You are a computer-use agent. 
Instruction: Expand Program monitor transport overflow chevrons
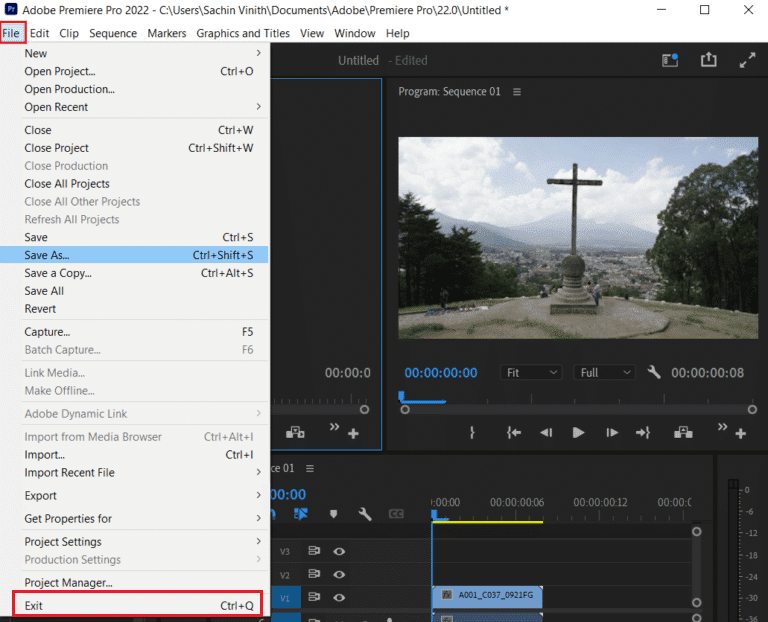point(722,427)
